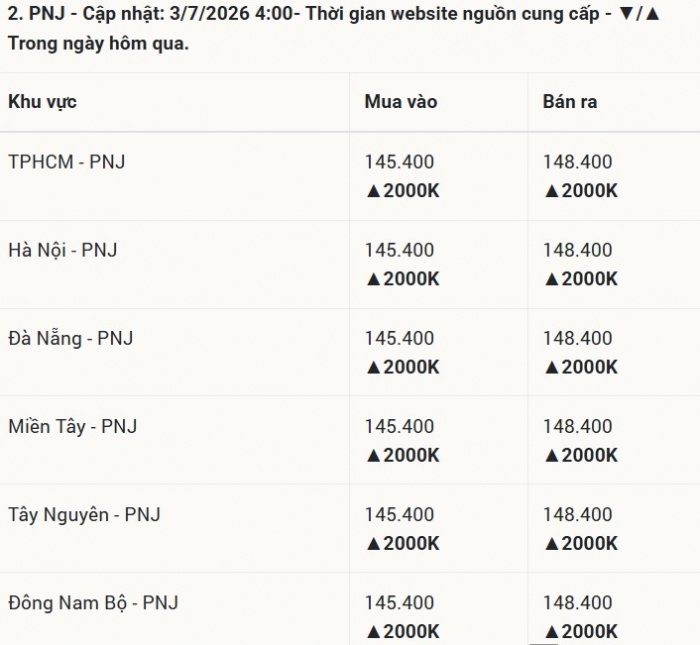This screenshot has height=645, width=700.
Task: Select the Đà Nẵng - PNJ row label
Action: pyautogui.click(x=71, y=338)
